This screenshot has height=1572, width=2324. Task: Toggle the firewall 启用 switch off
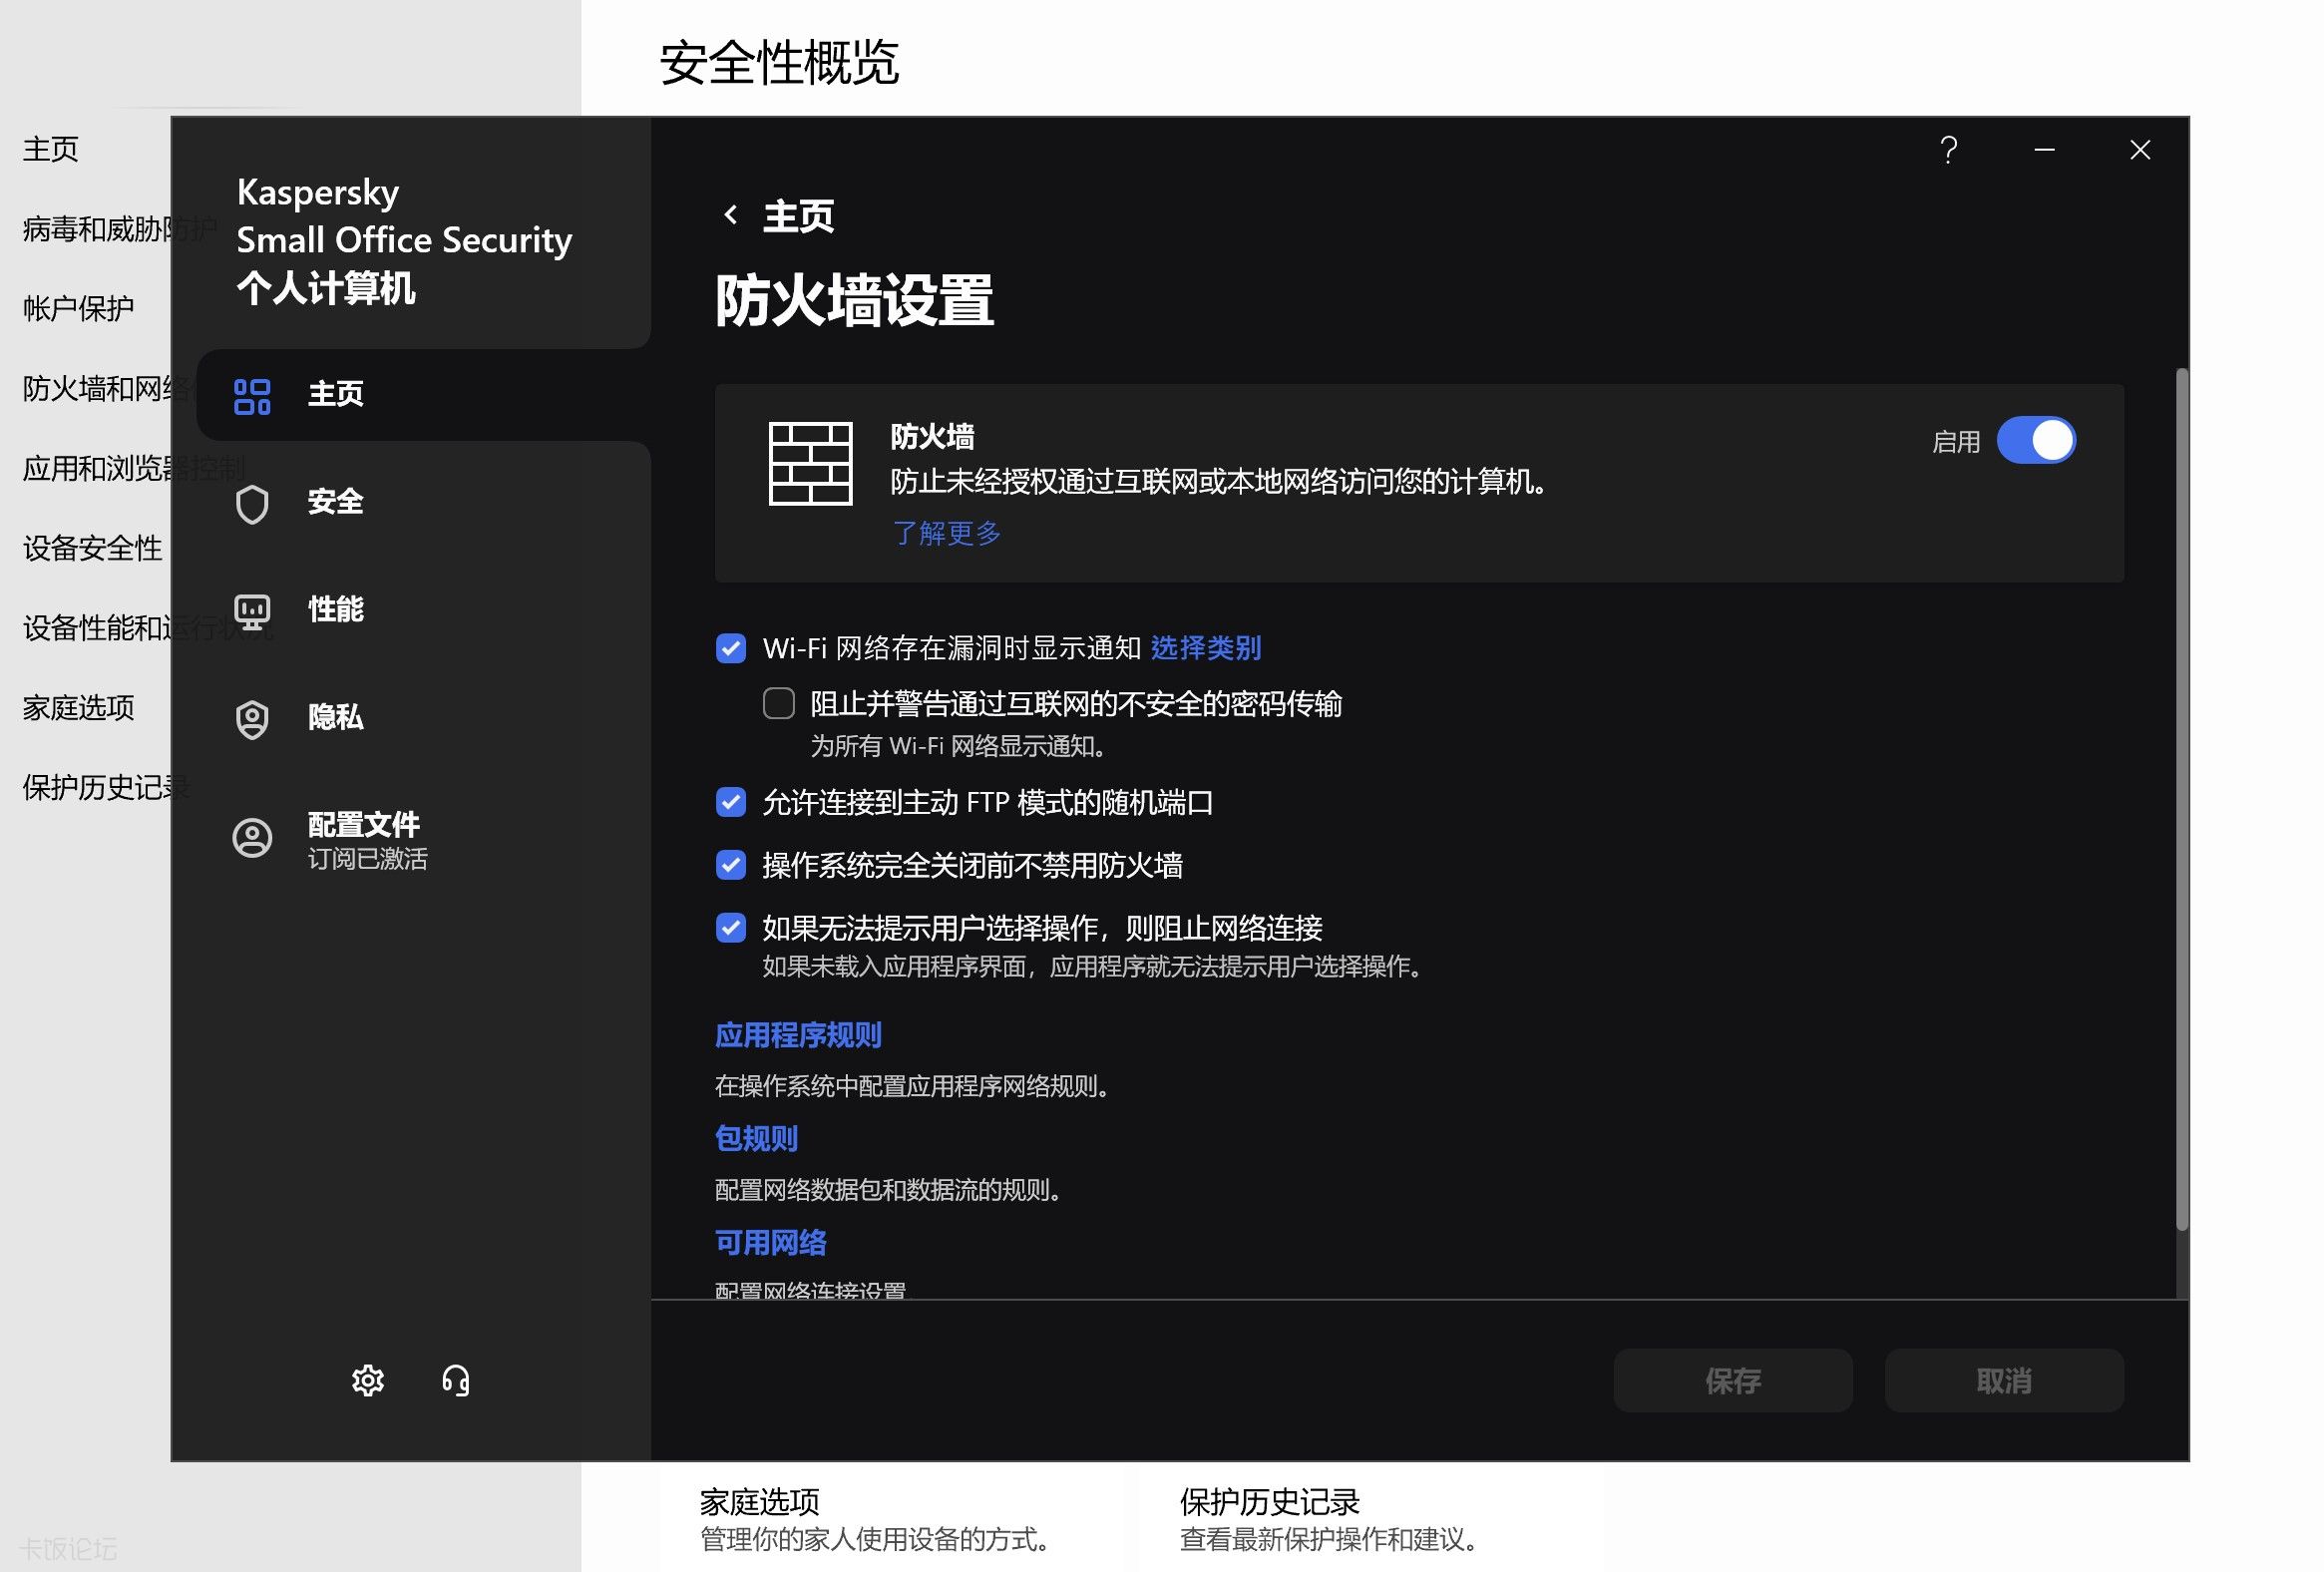pyautogui.click(x=2036, y=440)
